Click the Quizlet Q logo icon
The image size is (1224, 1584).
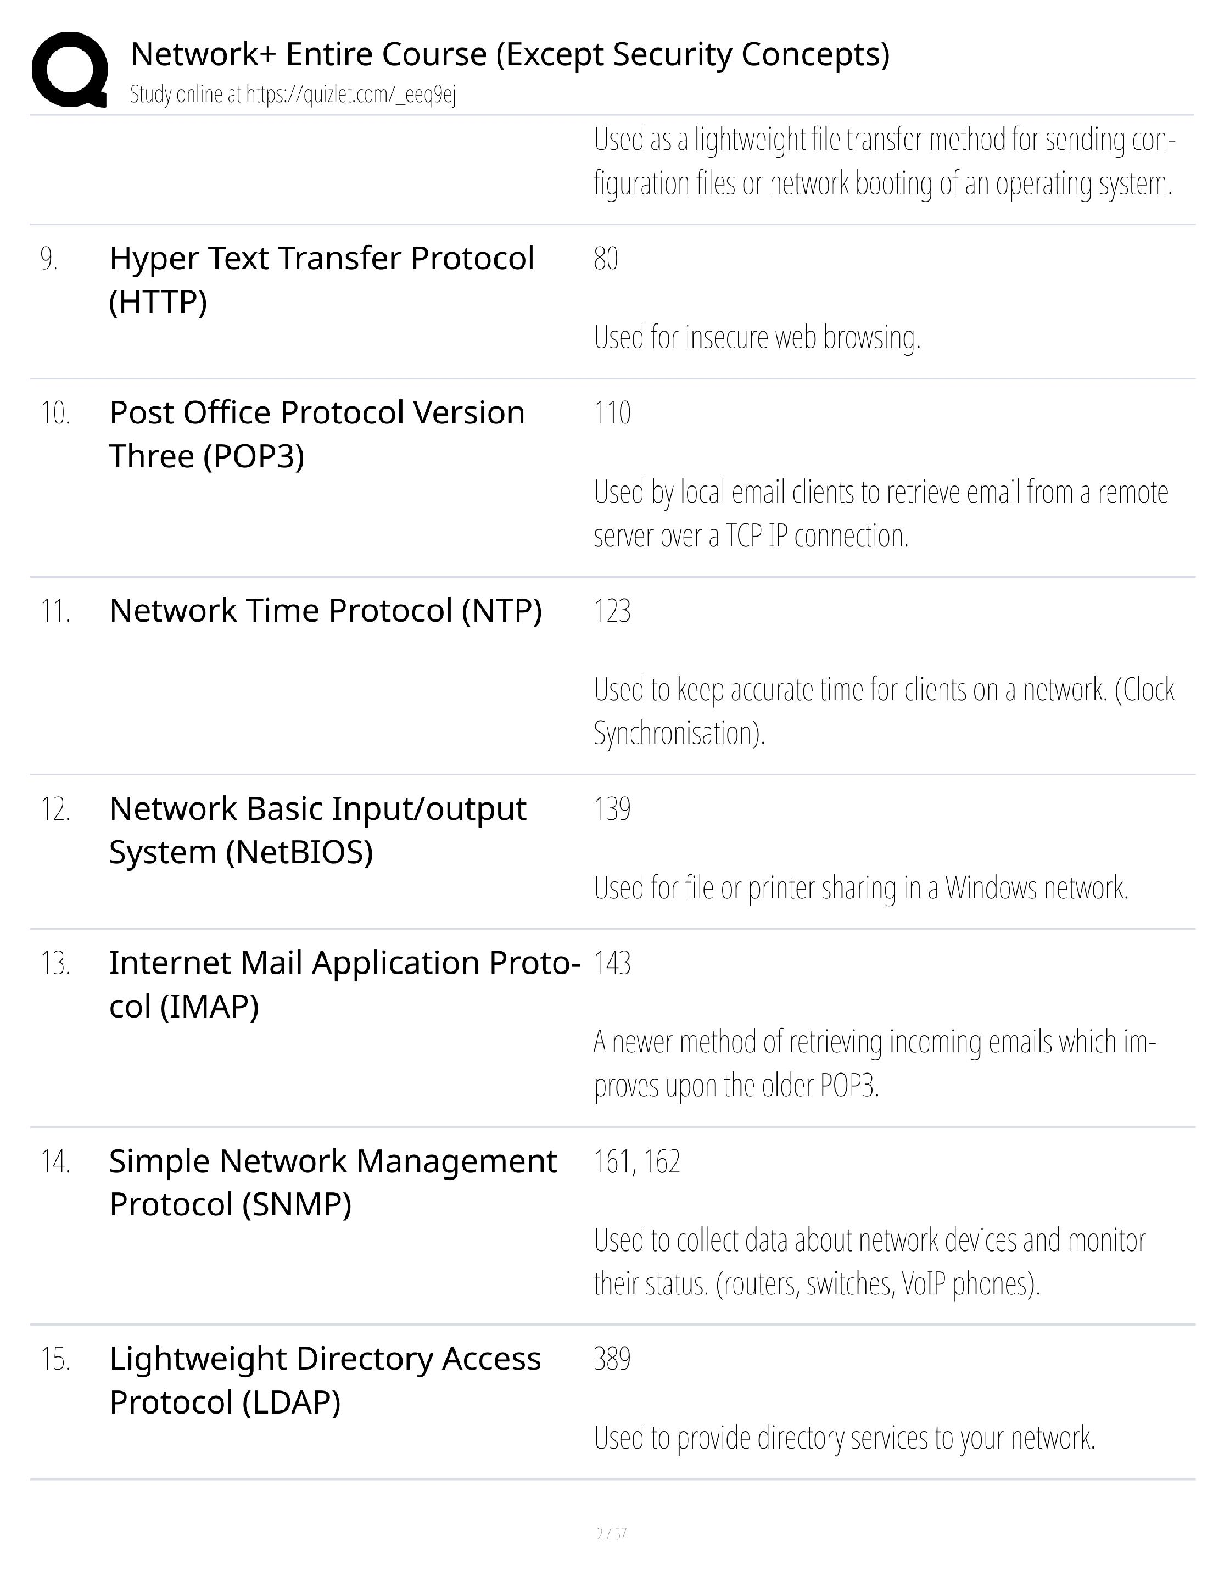pyautogui.click(x=69, y=68)
